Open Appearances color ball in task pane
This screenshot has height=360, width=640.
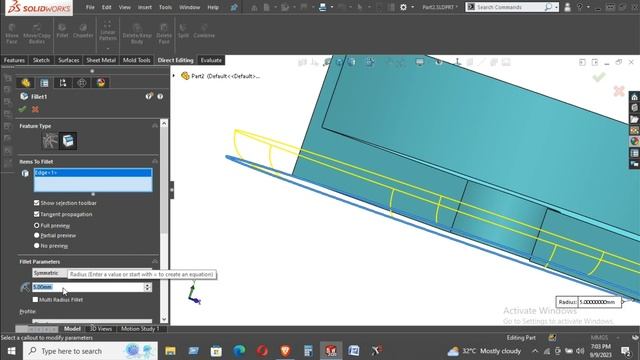point(634,141)
